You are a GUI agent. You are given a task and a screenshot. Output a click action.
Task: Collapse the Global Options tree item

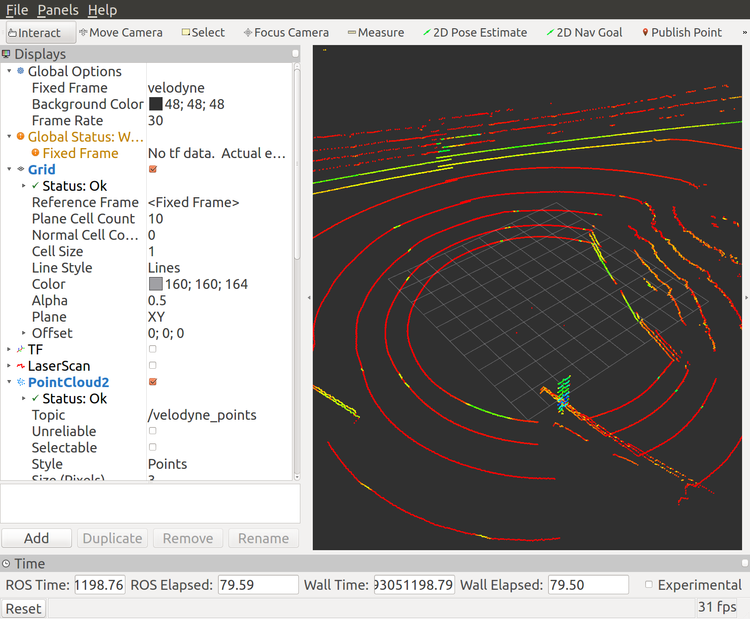(x=9, y=71)
